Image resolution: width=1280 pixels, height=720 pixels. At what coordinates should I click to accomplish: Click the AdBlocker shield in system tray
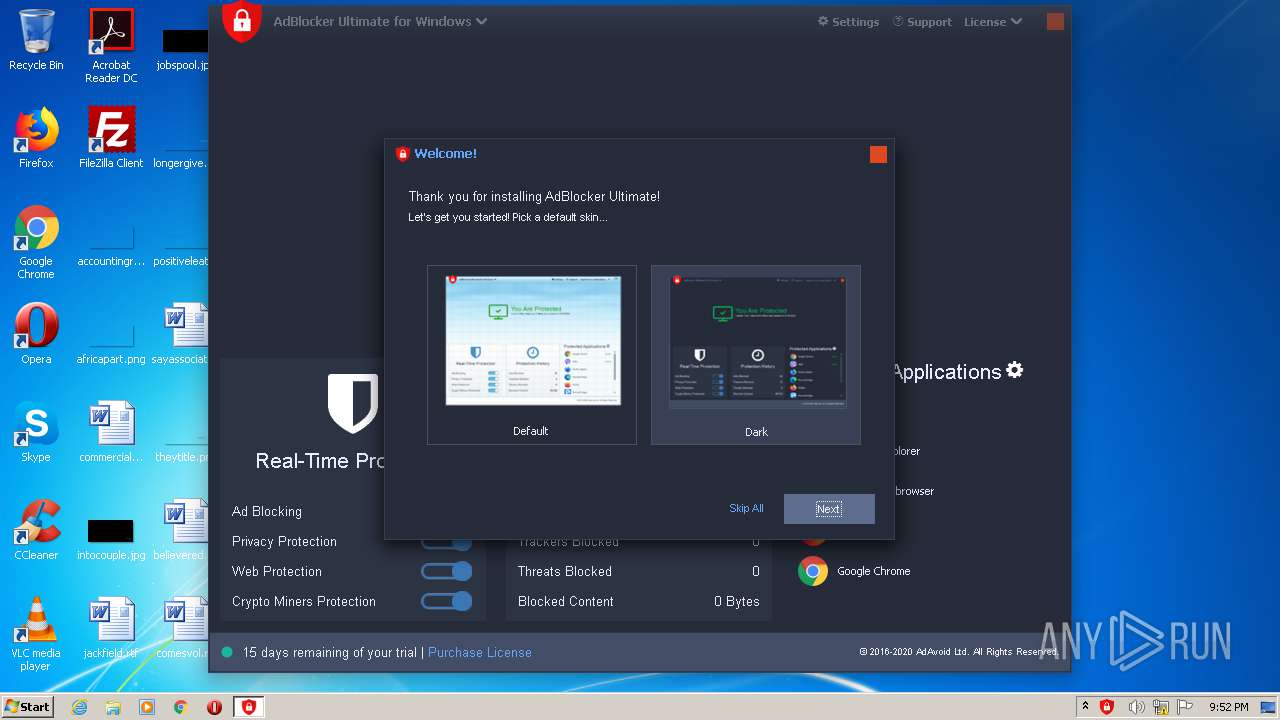point(1107,707)
